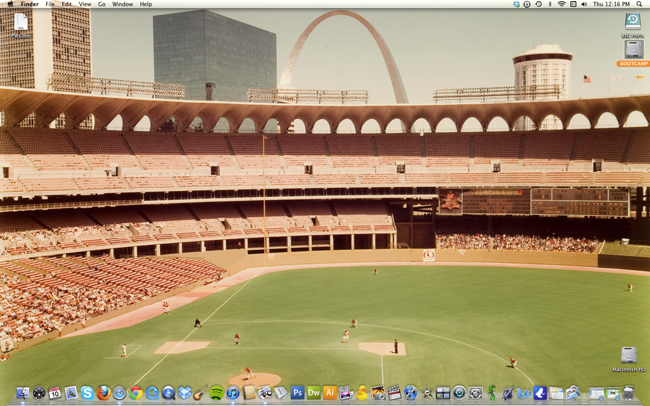Open the Trash in the Dock
Viewport: 650px width, 406px height.
click(628, 392)
